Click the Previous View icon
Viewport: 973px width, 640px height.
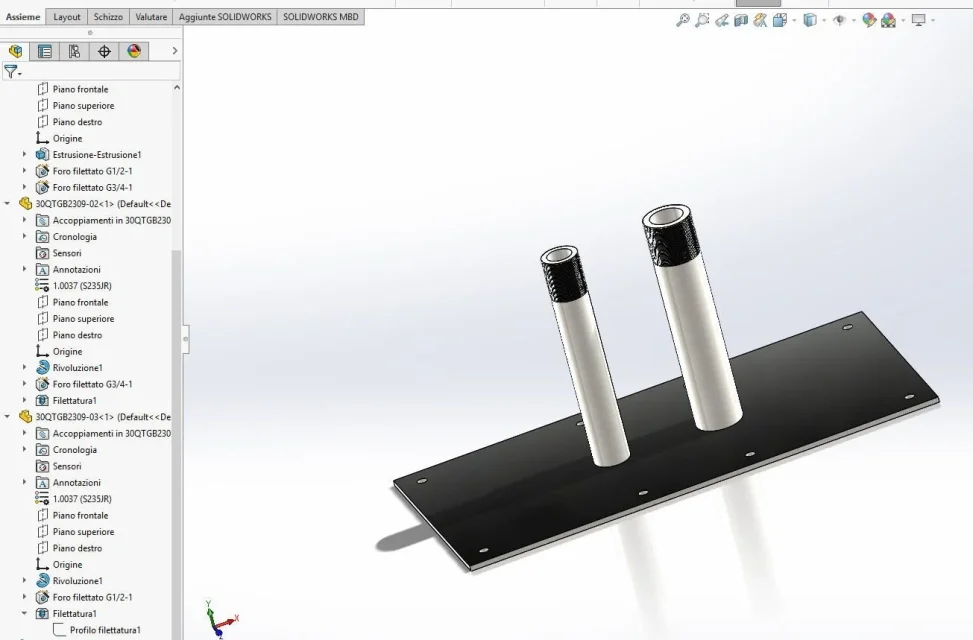[721, 20]
